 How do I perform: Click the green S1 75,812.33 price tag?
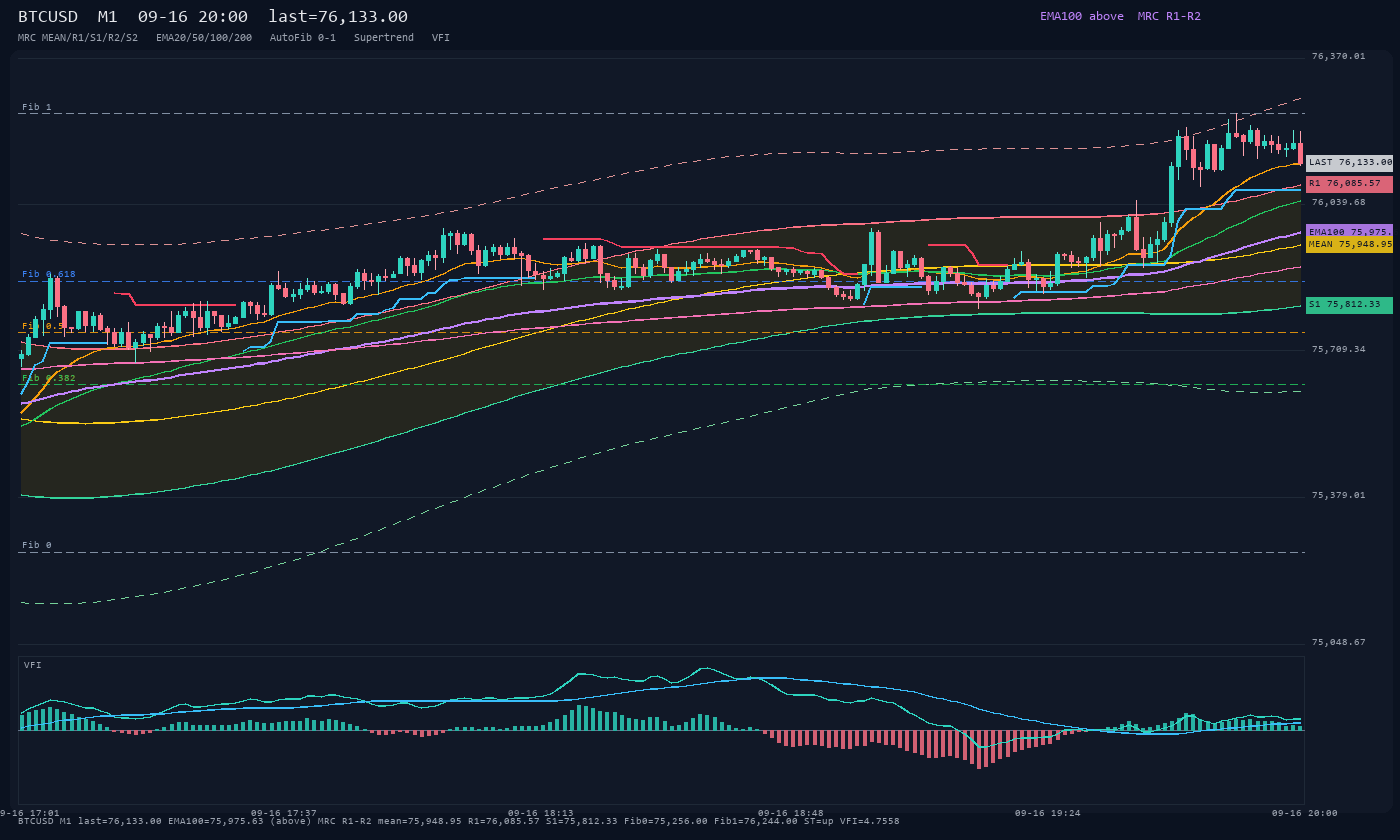1349,305
